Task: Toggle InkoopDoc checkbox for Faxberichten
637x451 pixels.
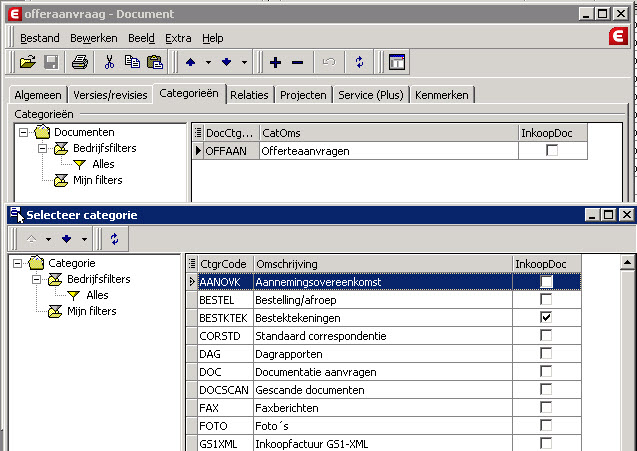Action: click(x=546, y=407)
